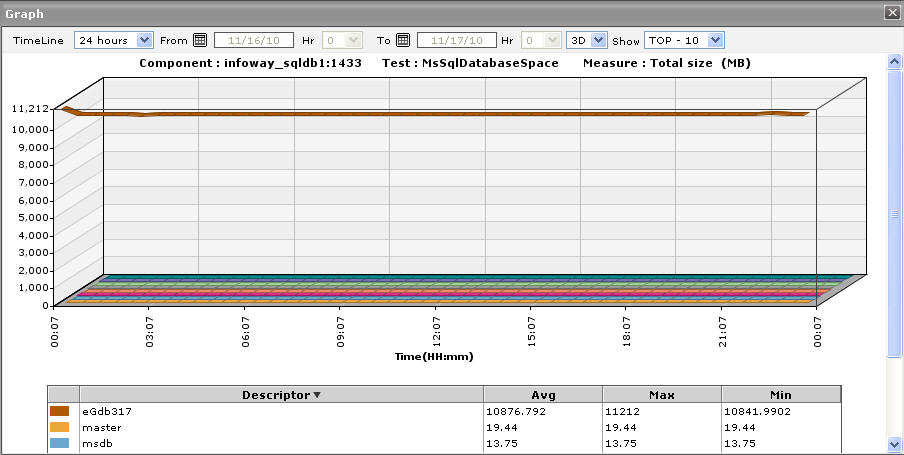The height and width of the screenshot is (455, 904).
Task: Click the Min column header
Action: tap(781, 395)
